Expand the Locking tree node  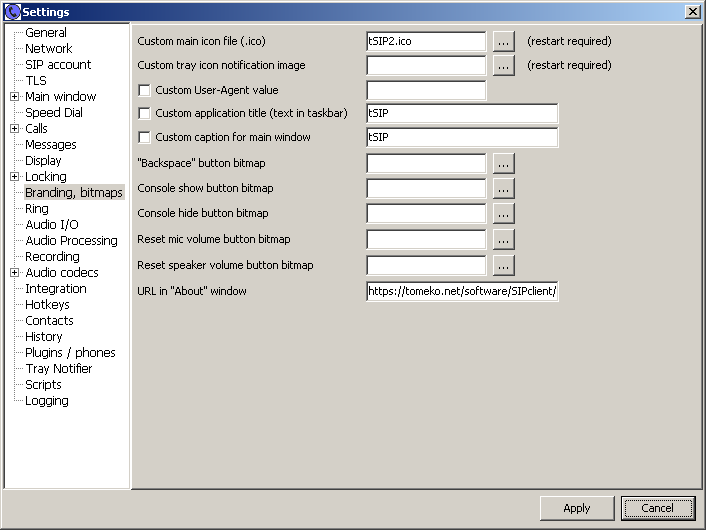(x=14, y=177)
